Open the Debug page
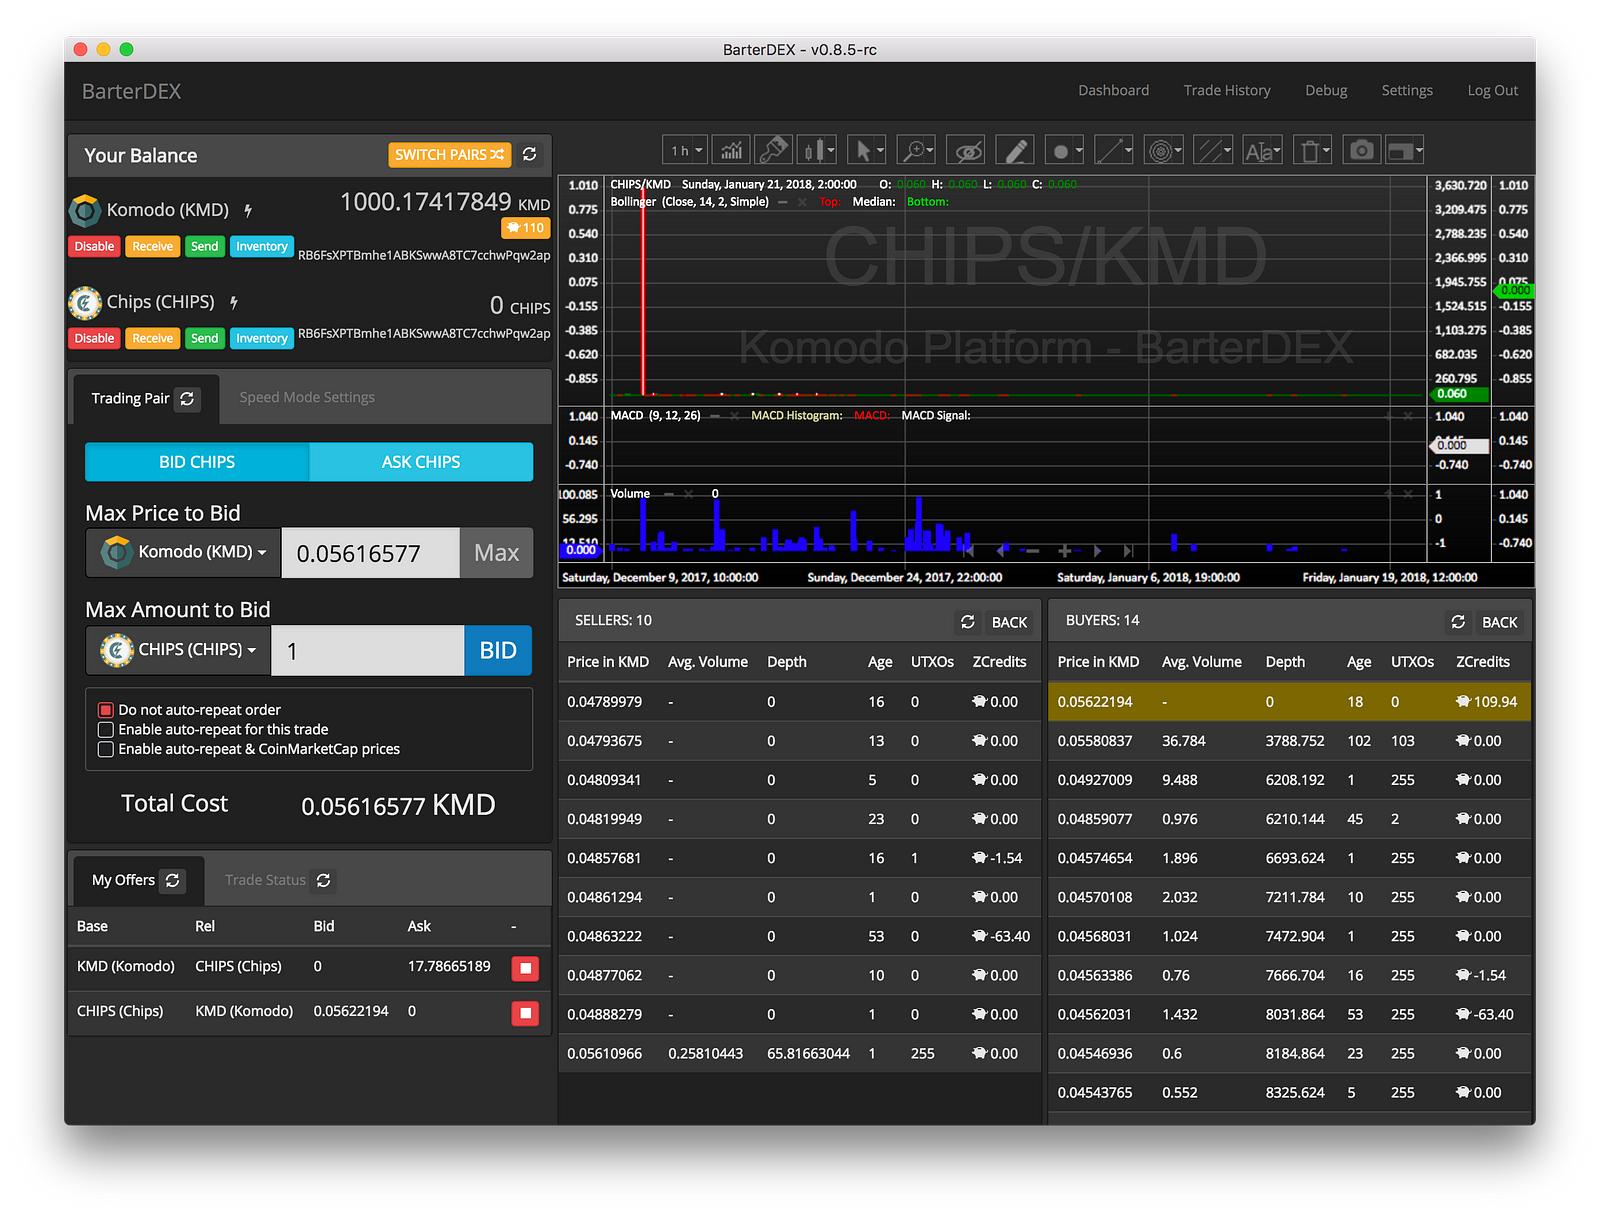The image size is (1600, 1217). [x=1326, y=90]
